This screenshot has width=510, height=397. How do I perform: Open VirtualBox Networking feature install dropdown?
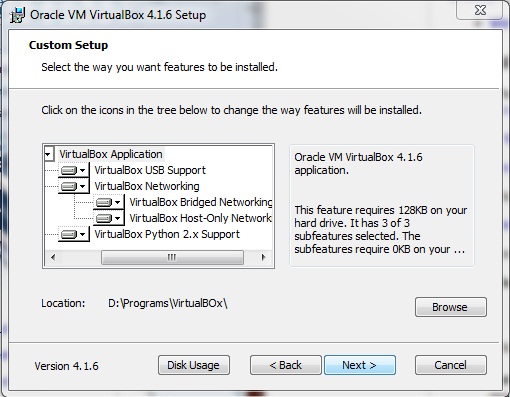pos(74,186)
